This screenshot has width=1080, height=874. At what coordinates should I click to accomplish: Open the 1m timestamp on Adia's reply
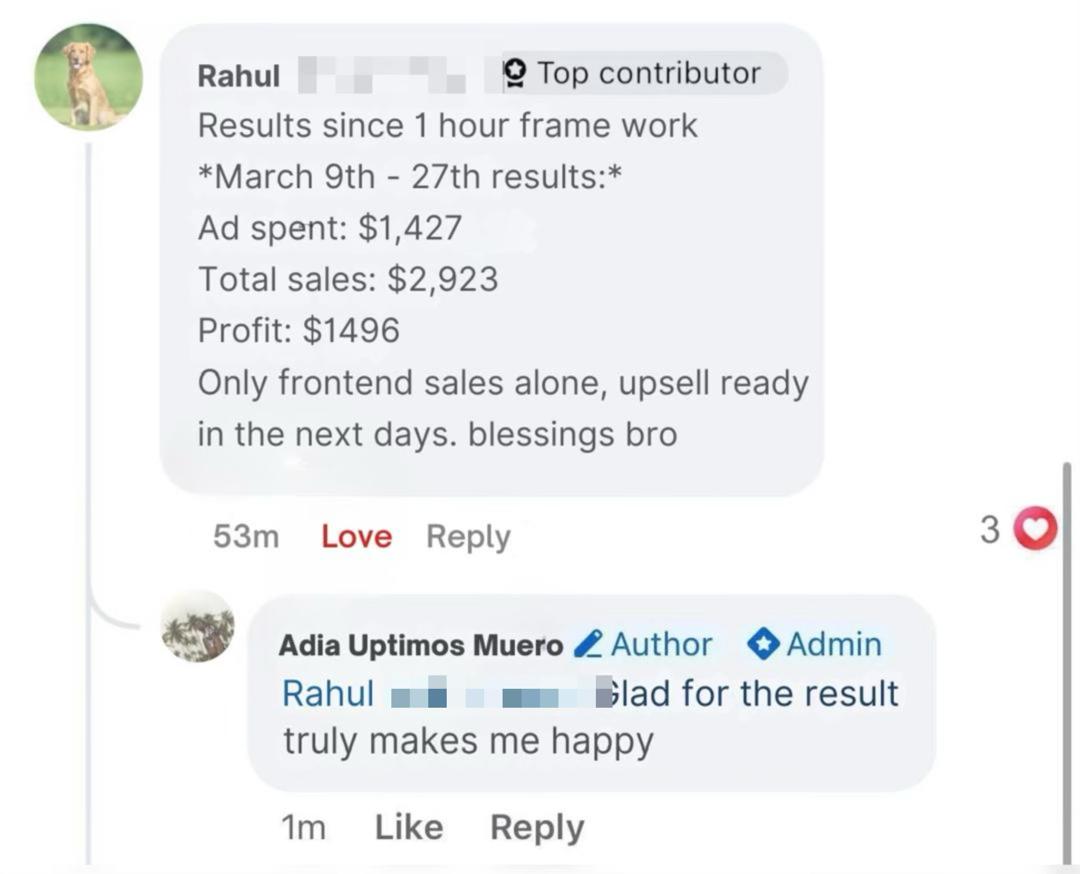(305, 827)
